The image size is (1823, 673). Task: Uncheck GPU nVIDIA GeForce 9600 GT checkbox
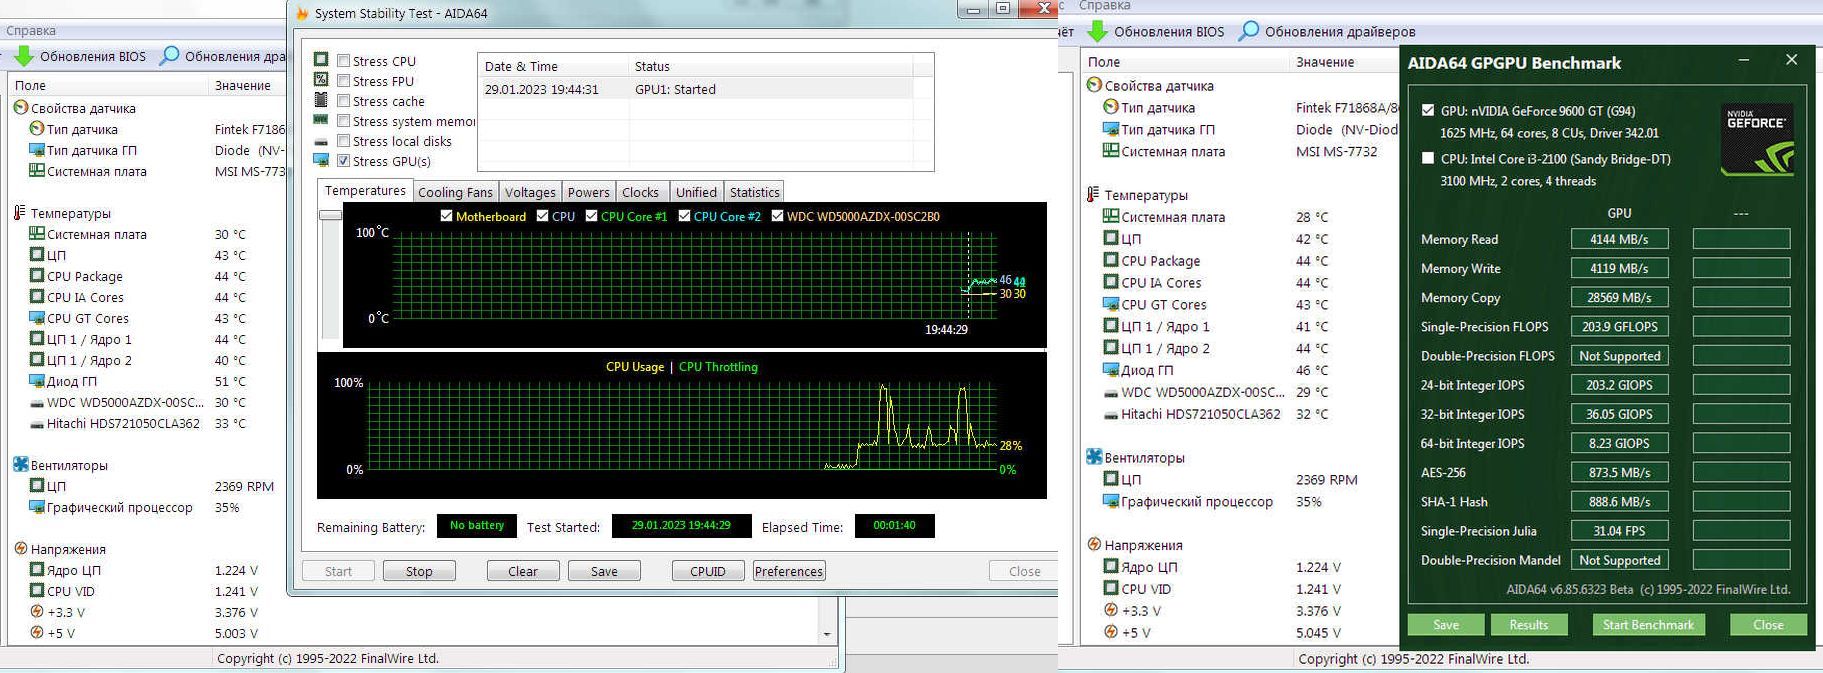(1428, 110)
